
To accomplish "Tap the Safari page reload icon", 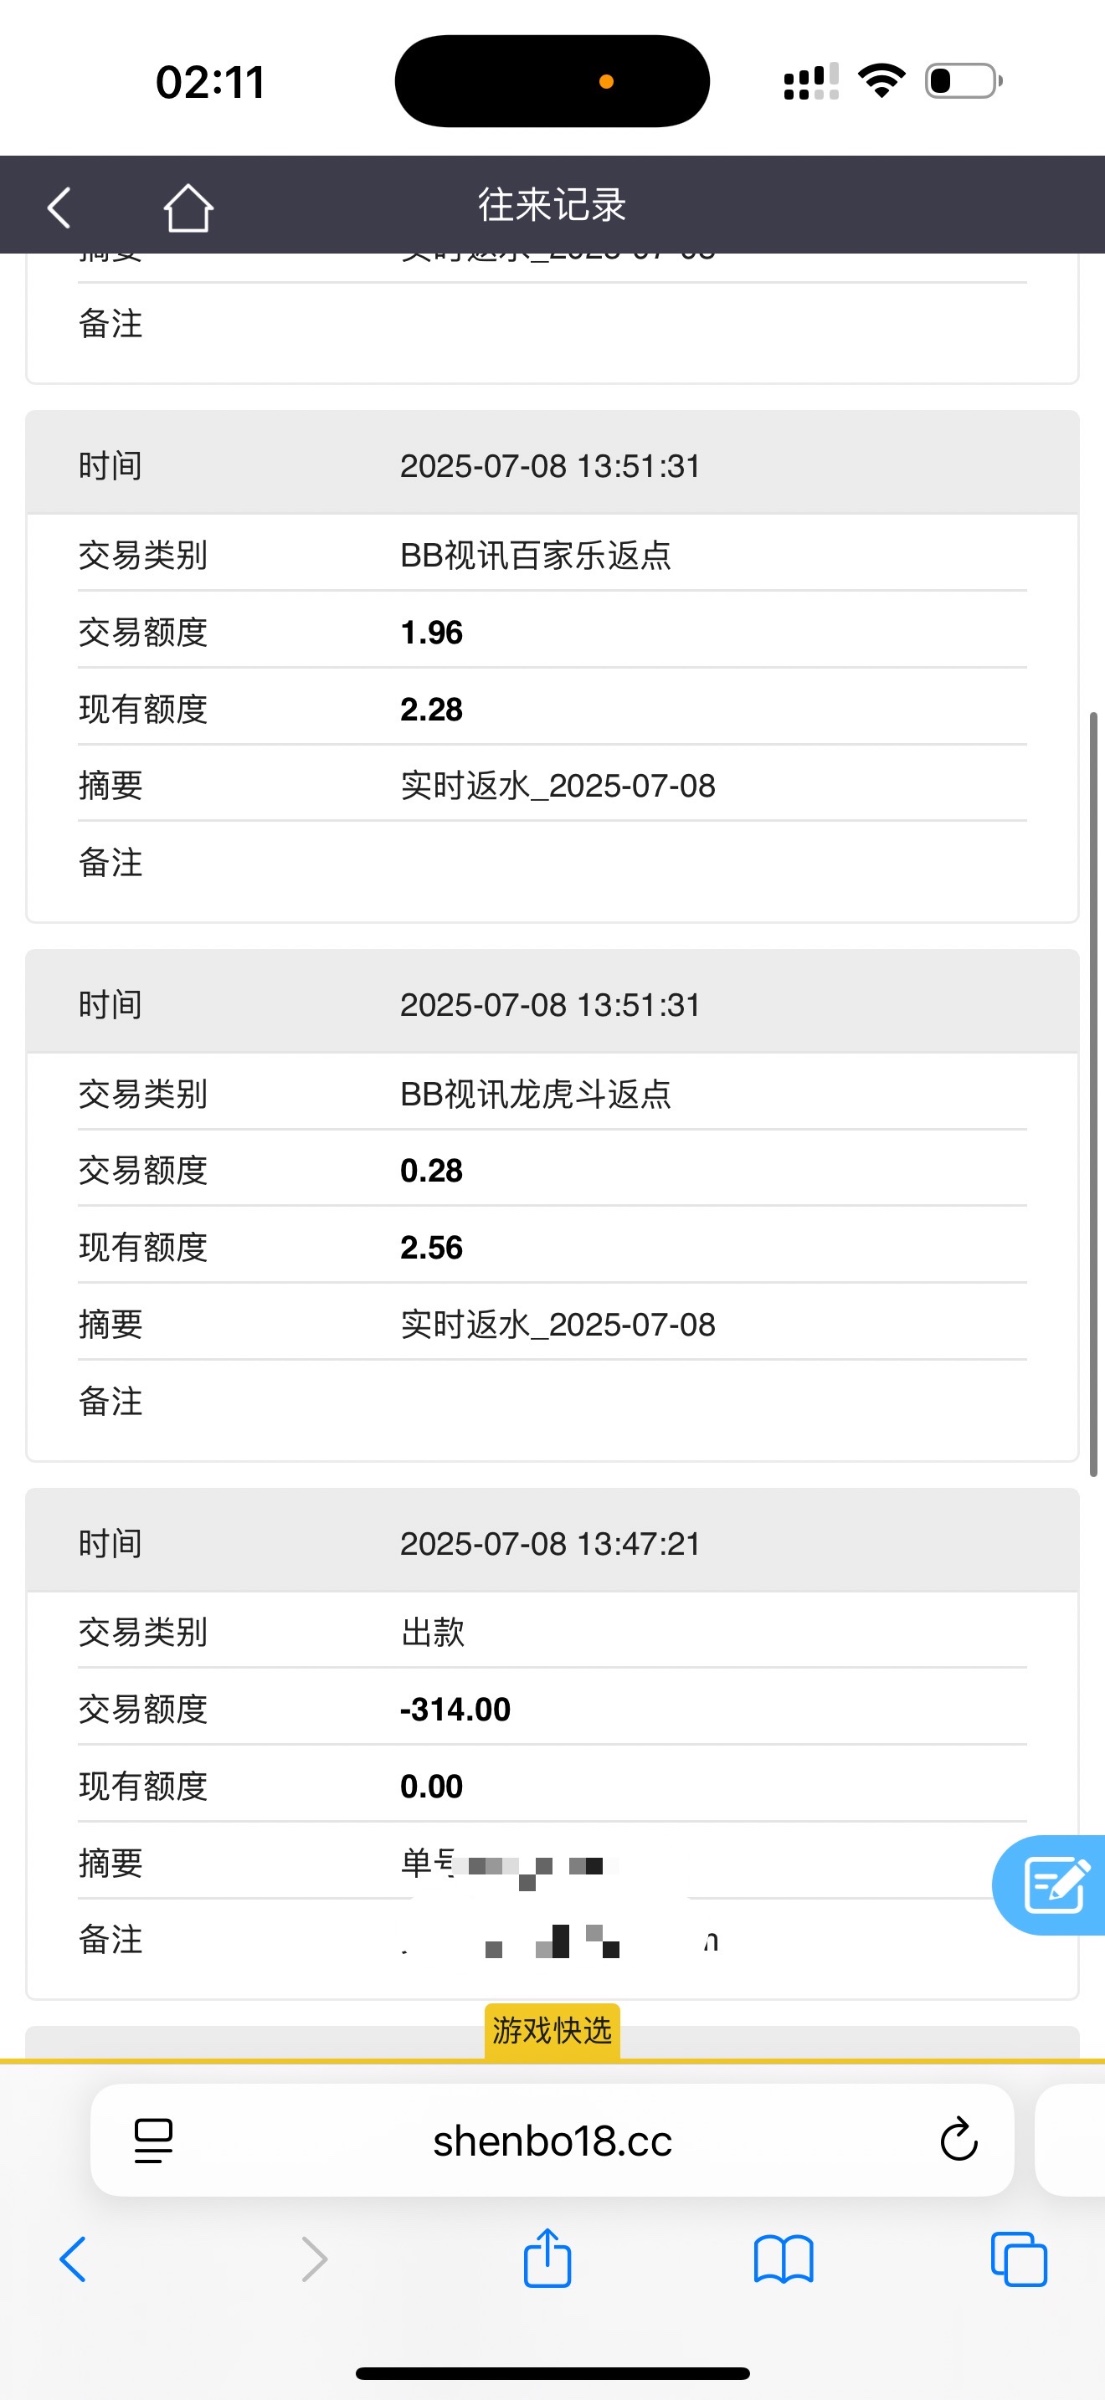I will [x=958, y=2140].
